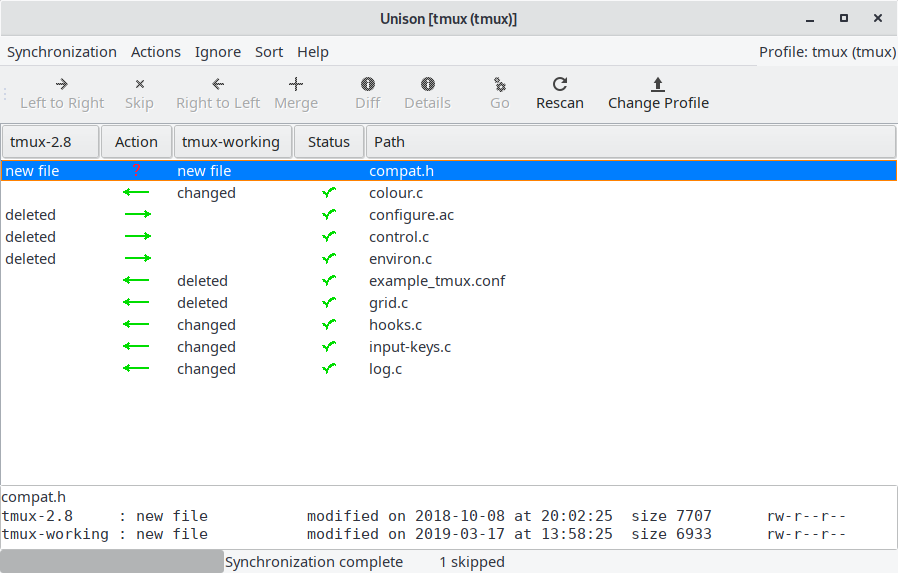Click the left arrow action for log.c
This screenshot has height=573, width=898.
click(136, 368)
